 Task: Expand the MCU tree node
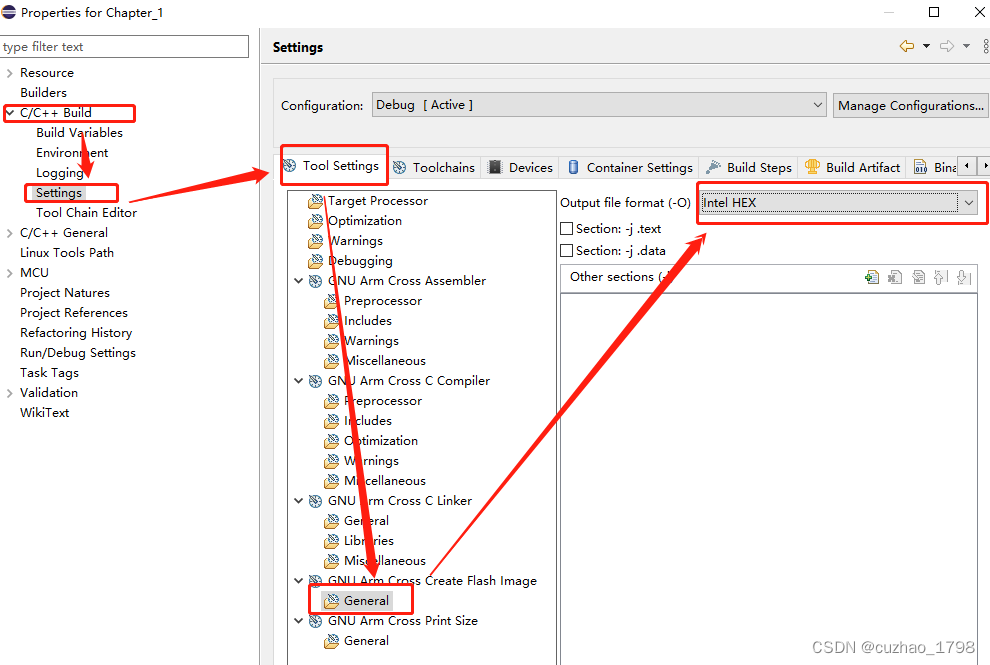pyautogui.click(x=9, y=273)
